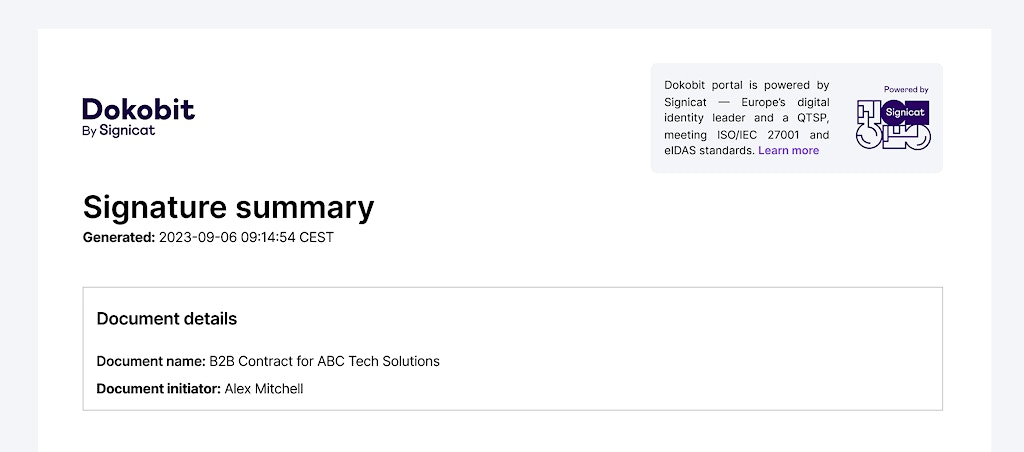This screenshot has height=452, width=1024.
Task: Click the "Generated:" label
Action: (x=119, y=237)
